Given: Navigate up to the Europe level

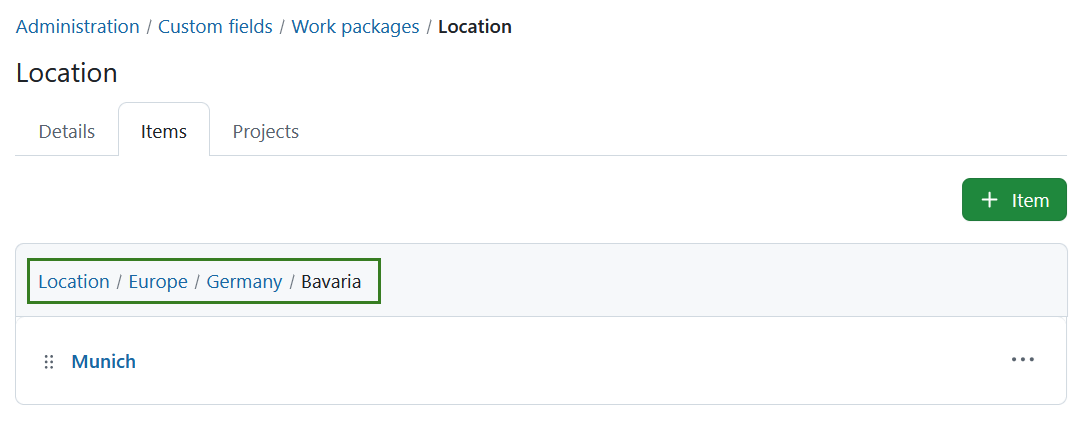Looking at the screenshot, I should [158, 282].
